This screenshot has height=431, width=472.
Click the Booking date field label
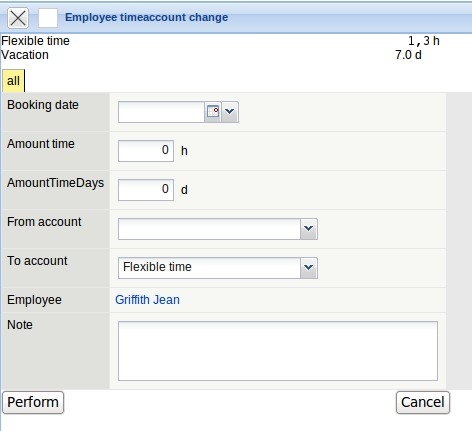[x=43, y=105]
